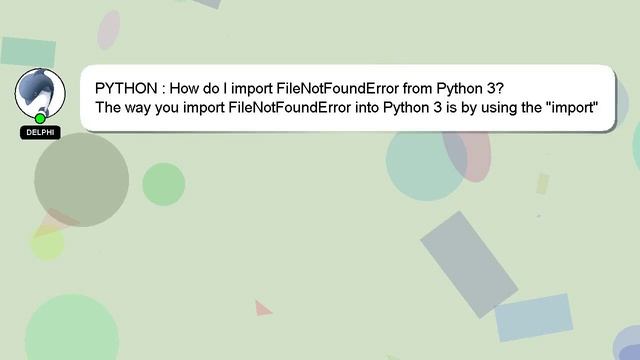Click the large light-green circle at the bottom left
This screenshot has width=640, height=360.
tap(72, 327)
